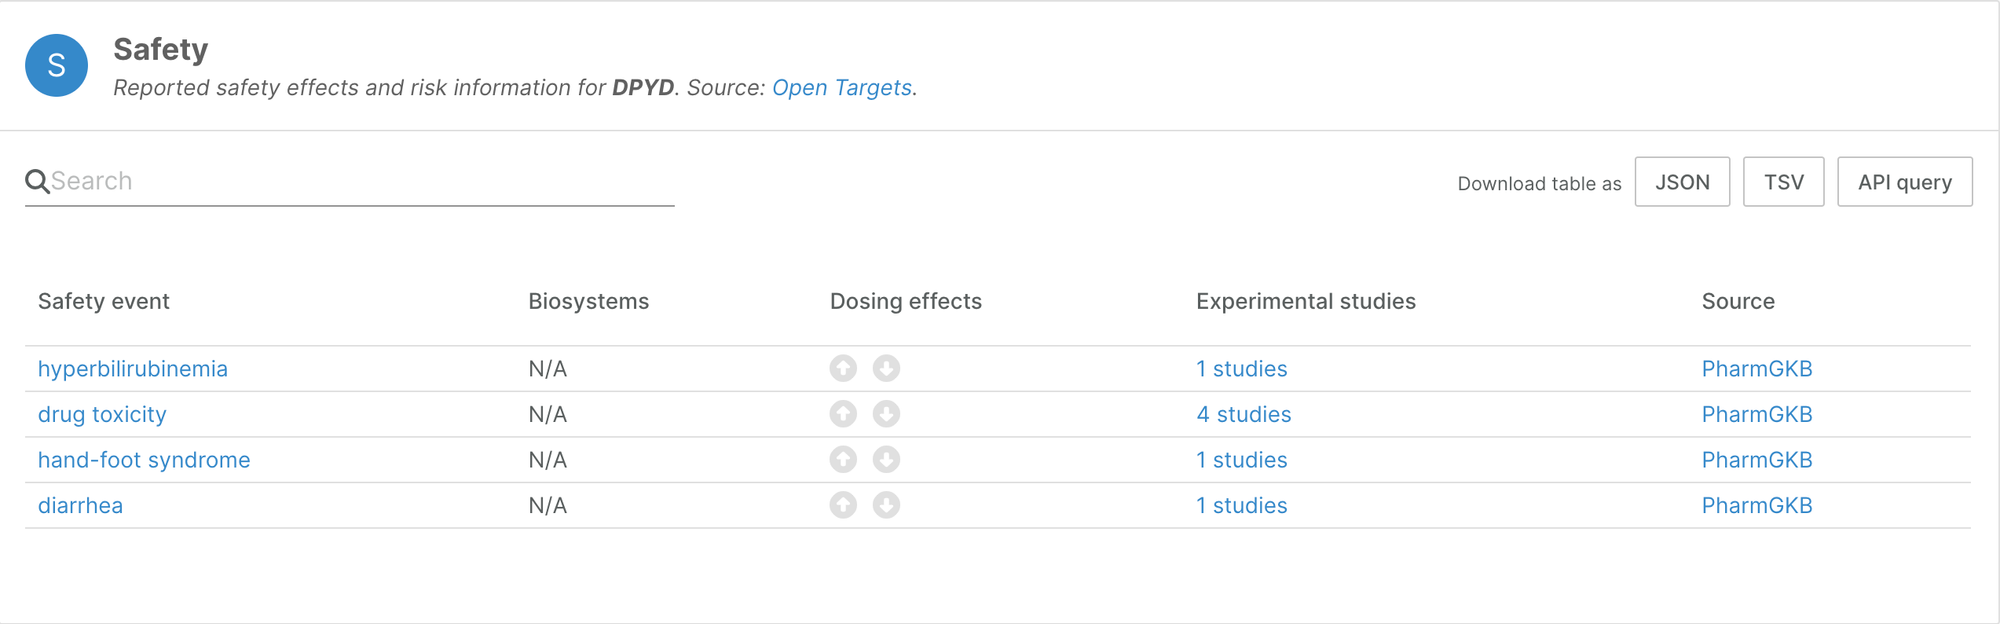Download table as TSV
Viewport: 2000px width, 624px height.
(x=1783, y=182)
